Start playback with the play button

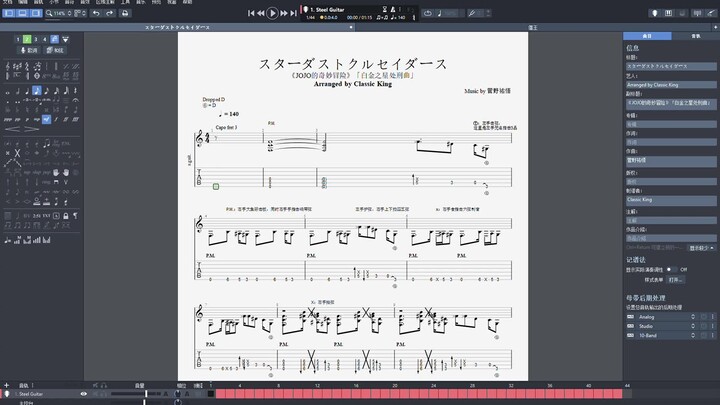272,13
